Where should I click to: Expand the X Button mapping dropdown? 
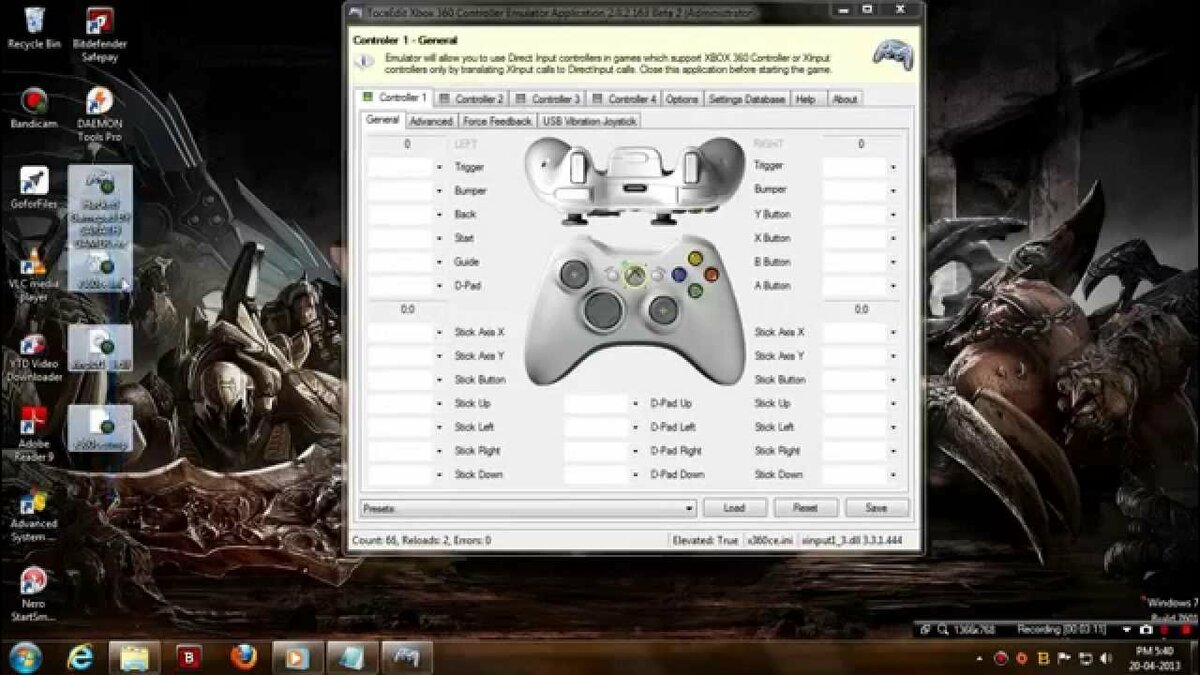coord(892,239)
